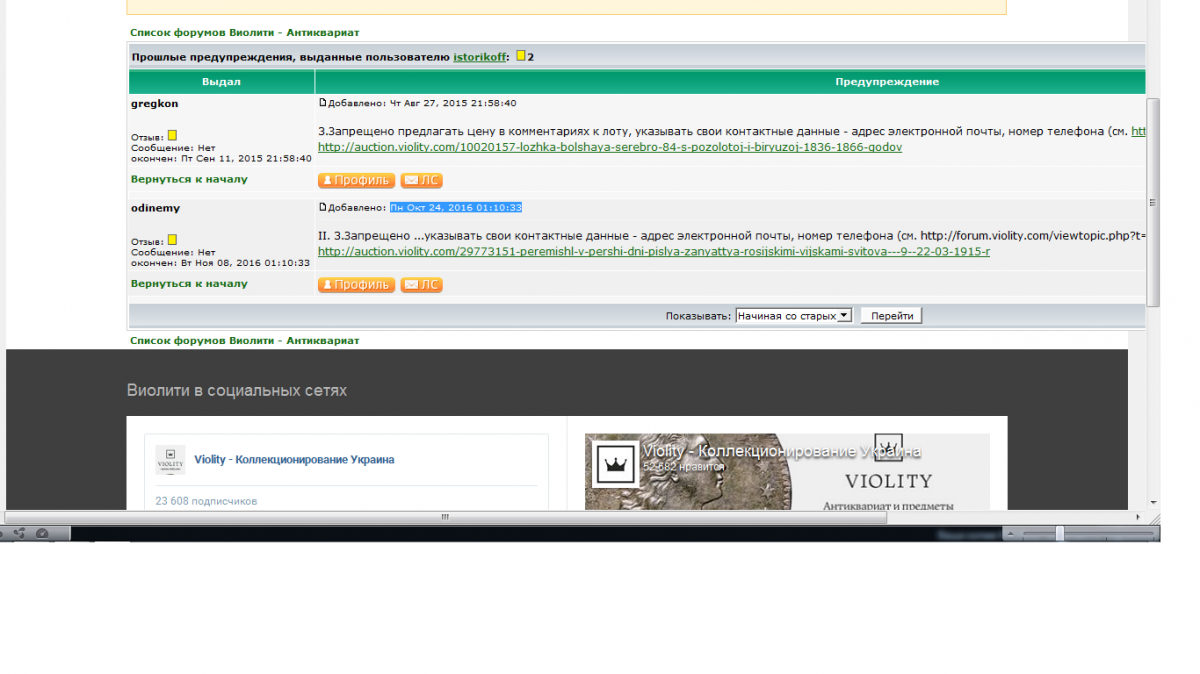
Task: Click post icon before gregkon's Добавлено date
Action: (x=323, y=103)
